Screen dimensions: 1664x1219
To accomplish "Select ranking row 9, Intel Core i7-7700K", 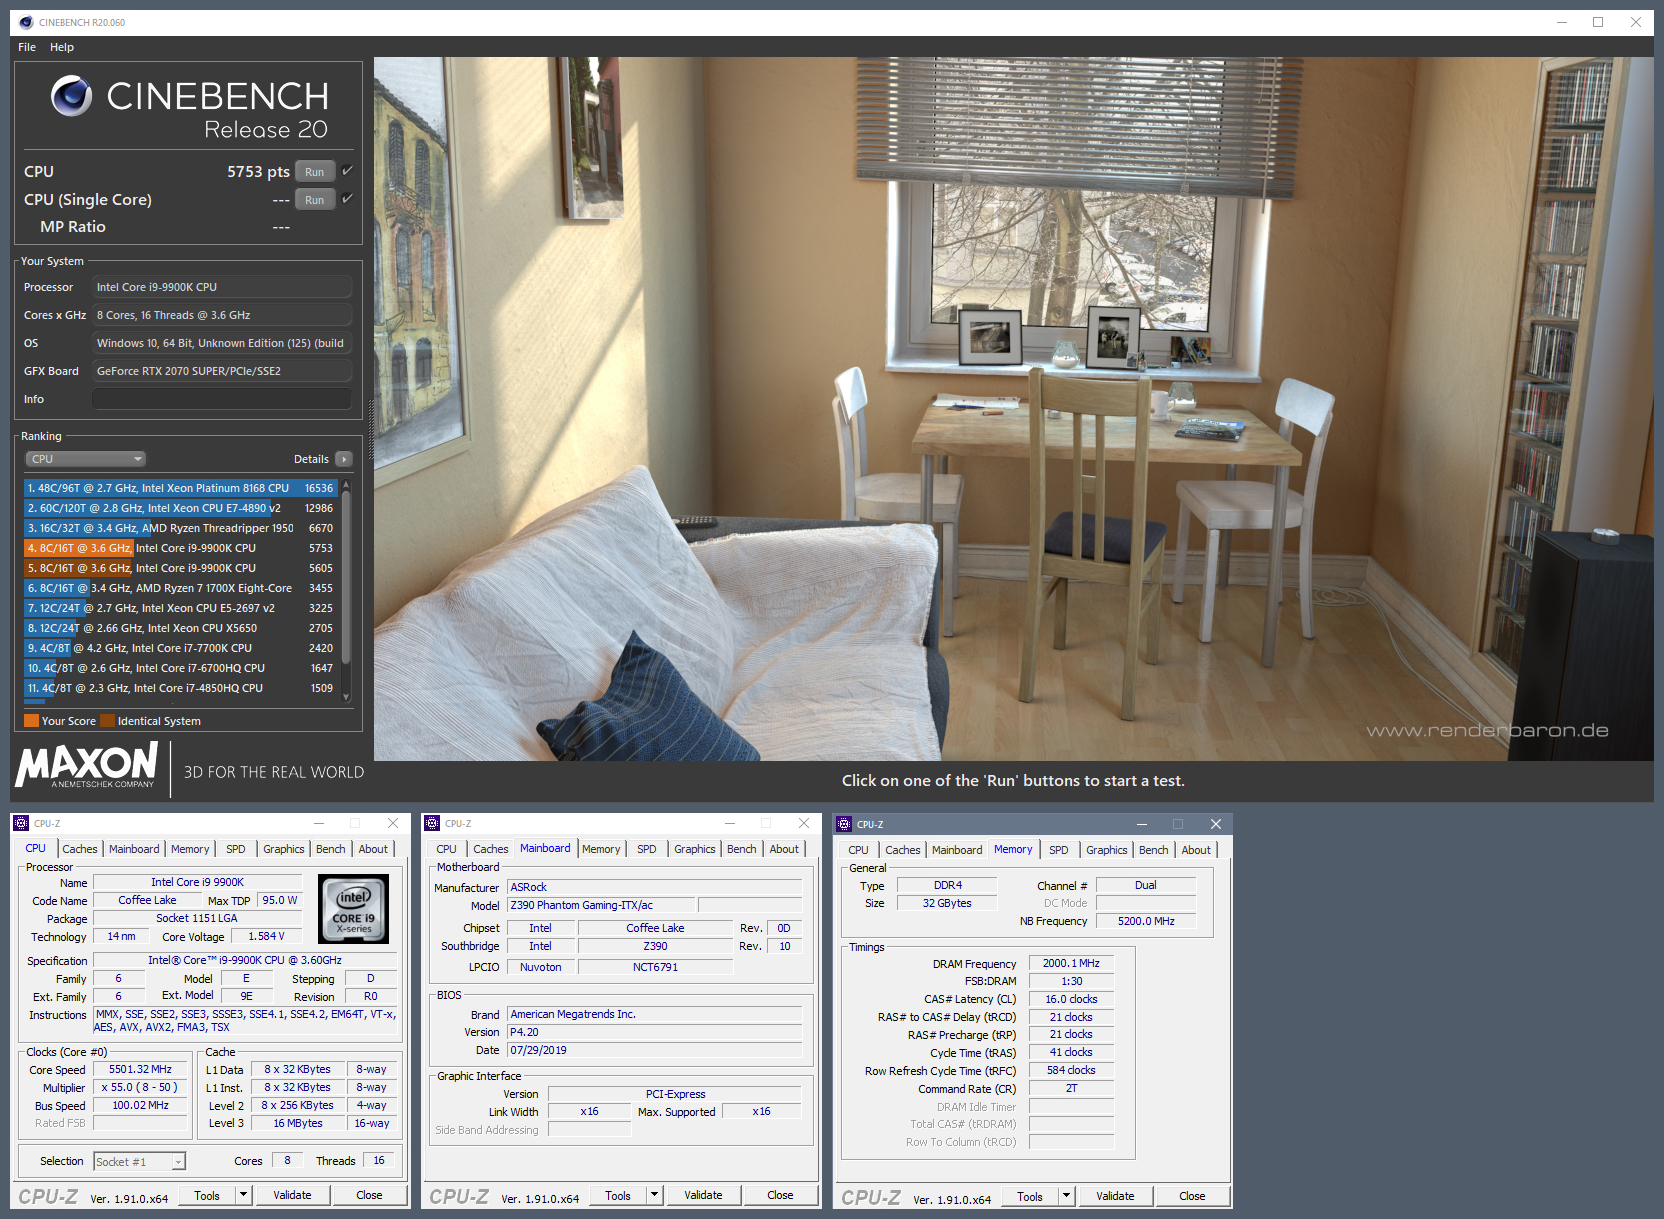I will click(x=180, y=648).
